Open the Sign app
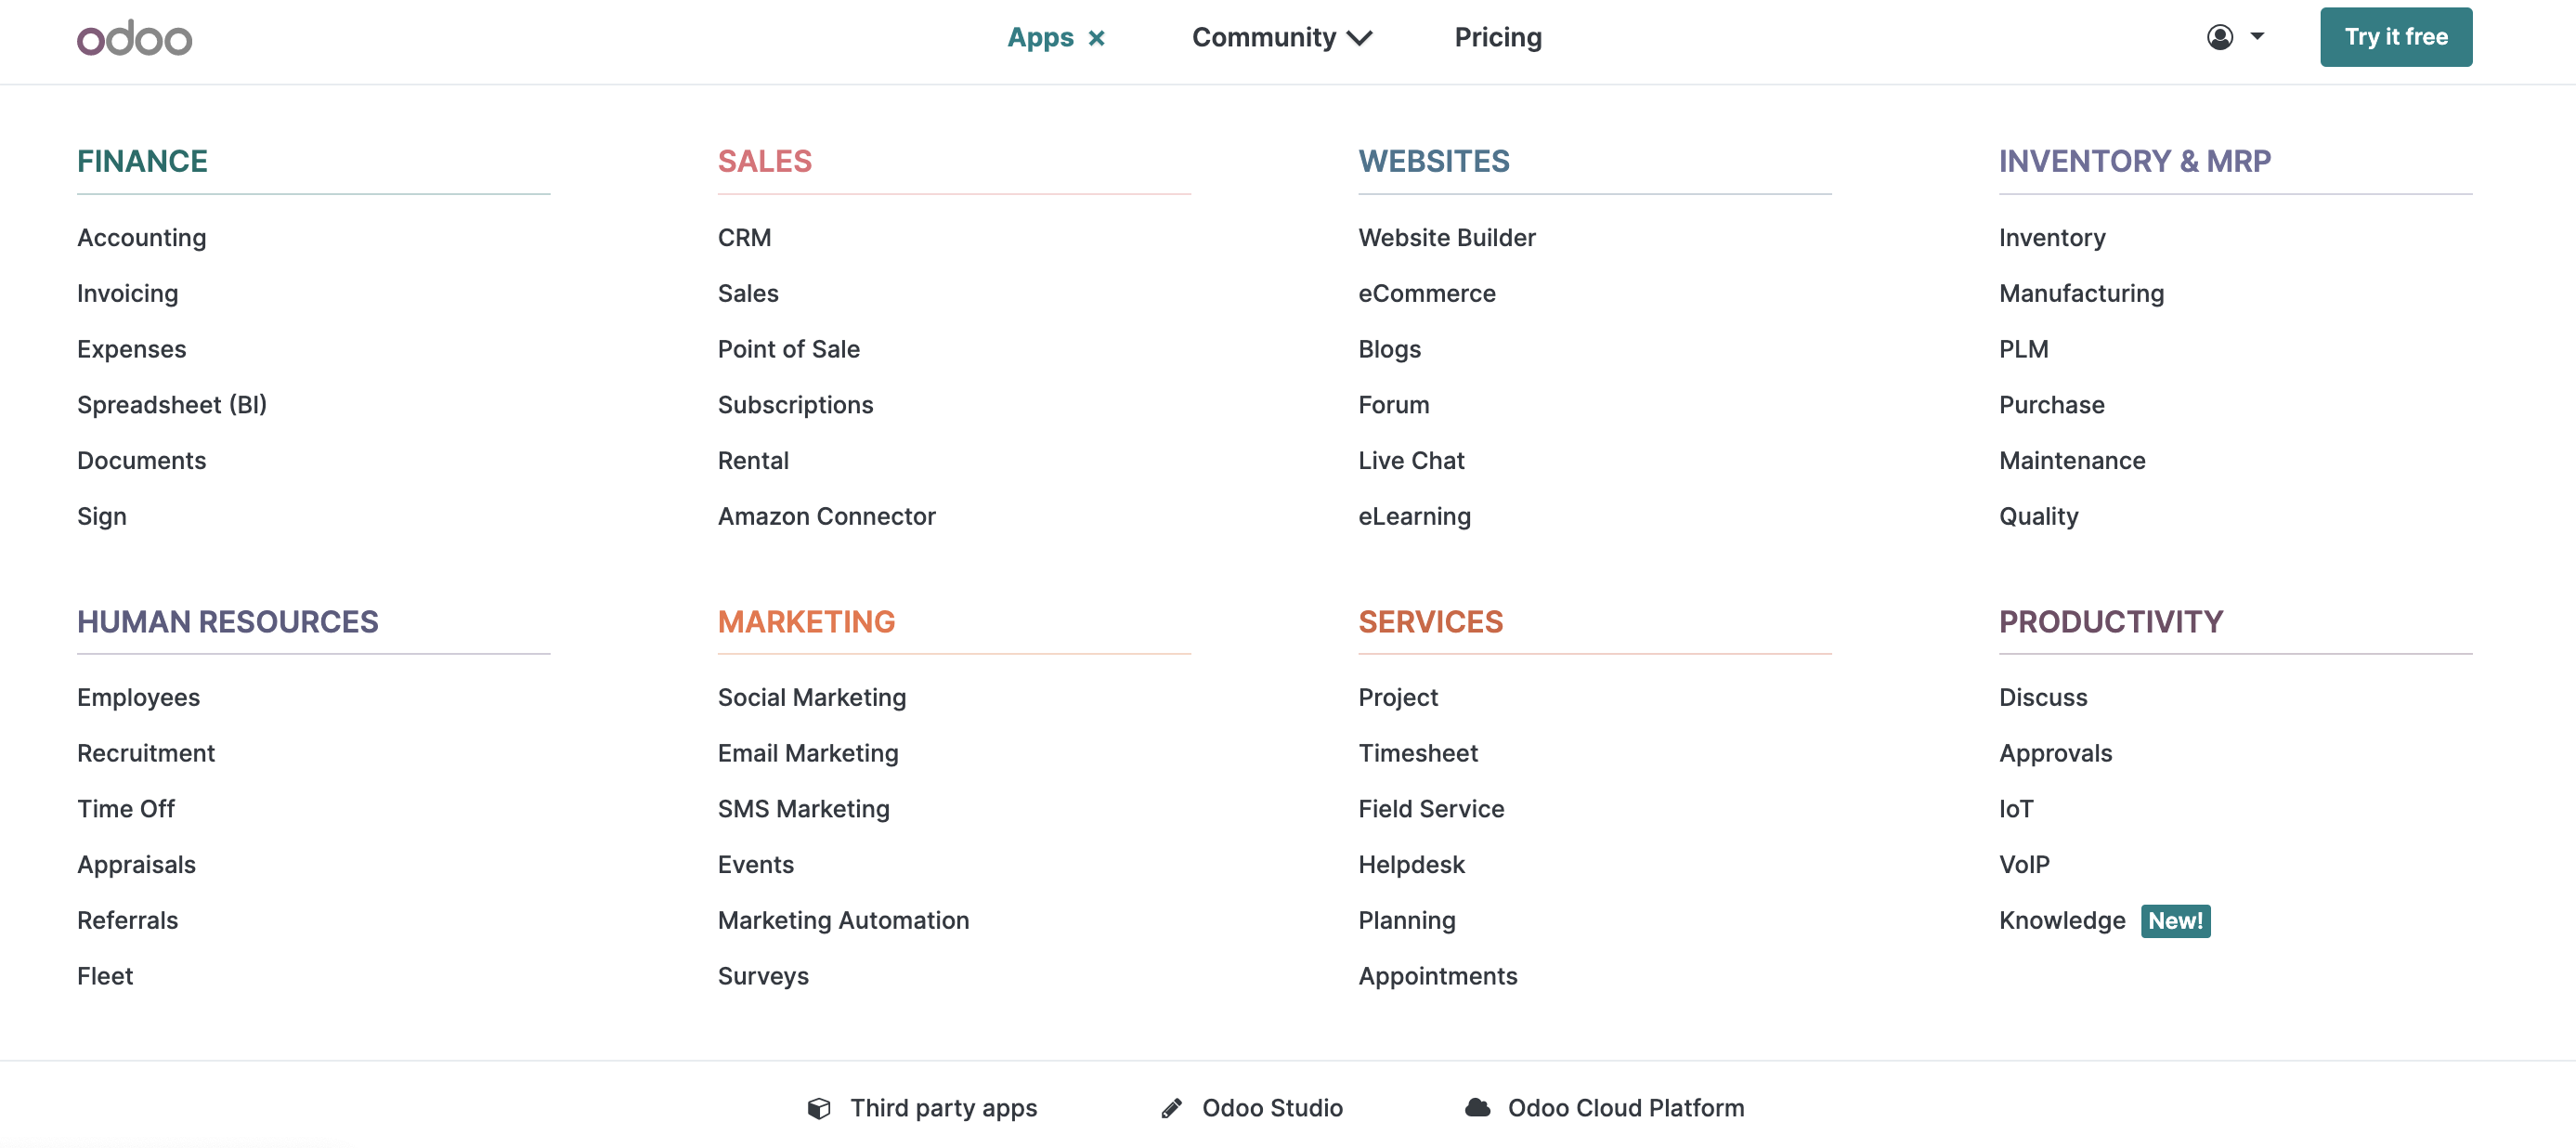Screen dimensions: 2576x1148 102,517
